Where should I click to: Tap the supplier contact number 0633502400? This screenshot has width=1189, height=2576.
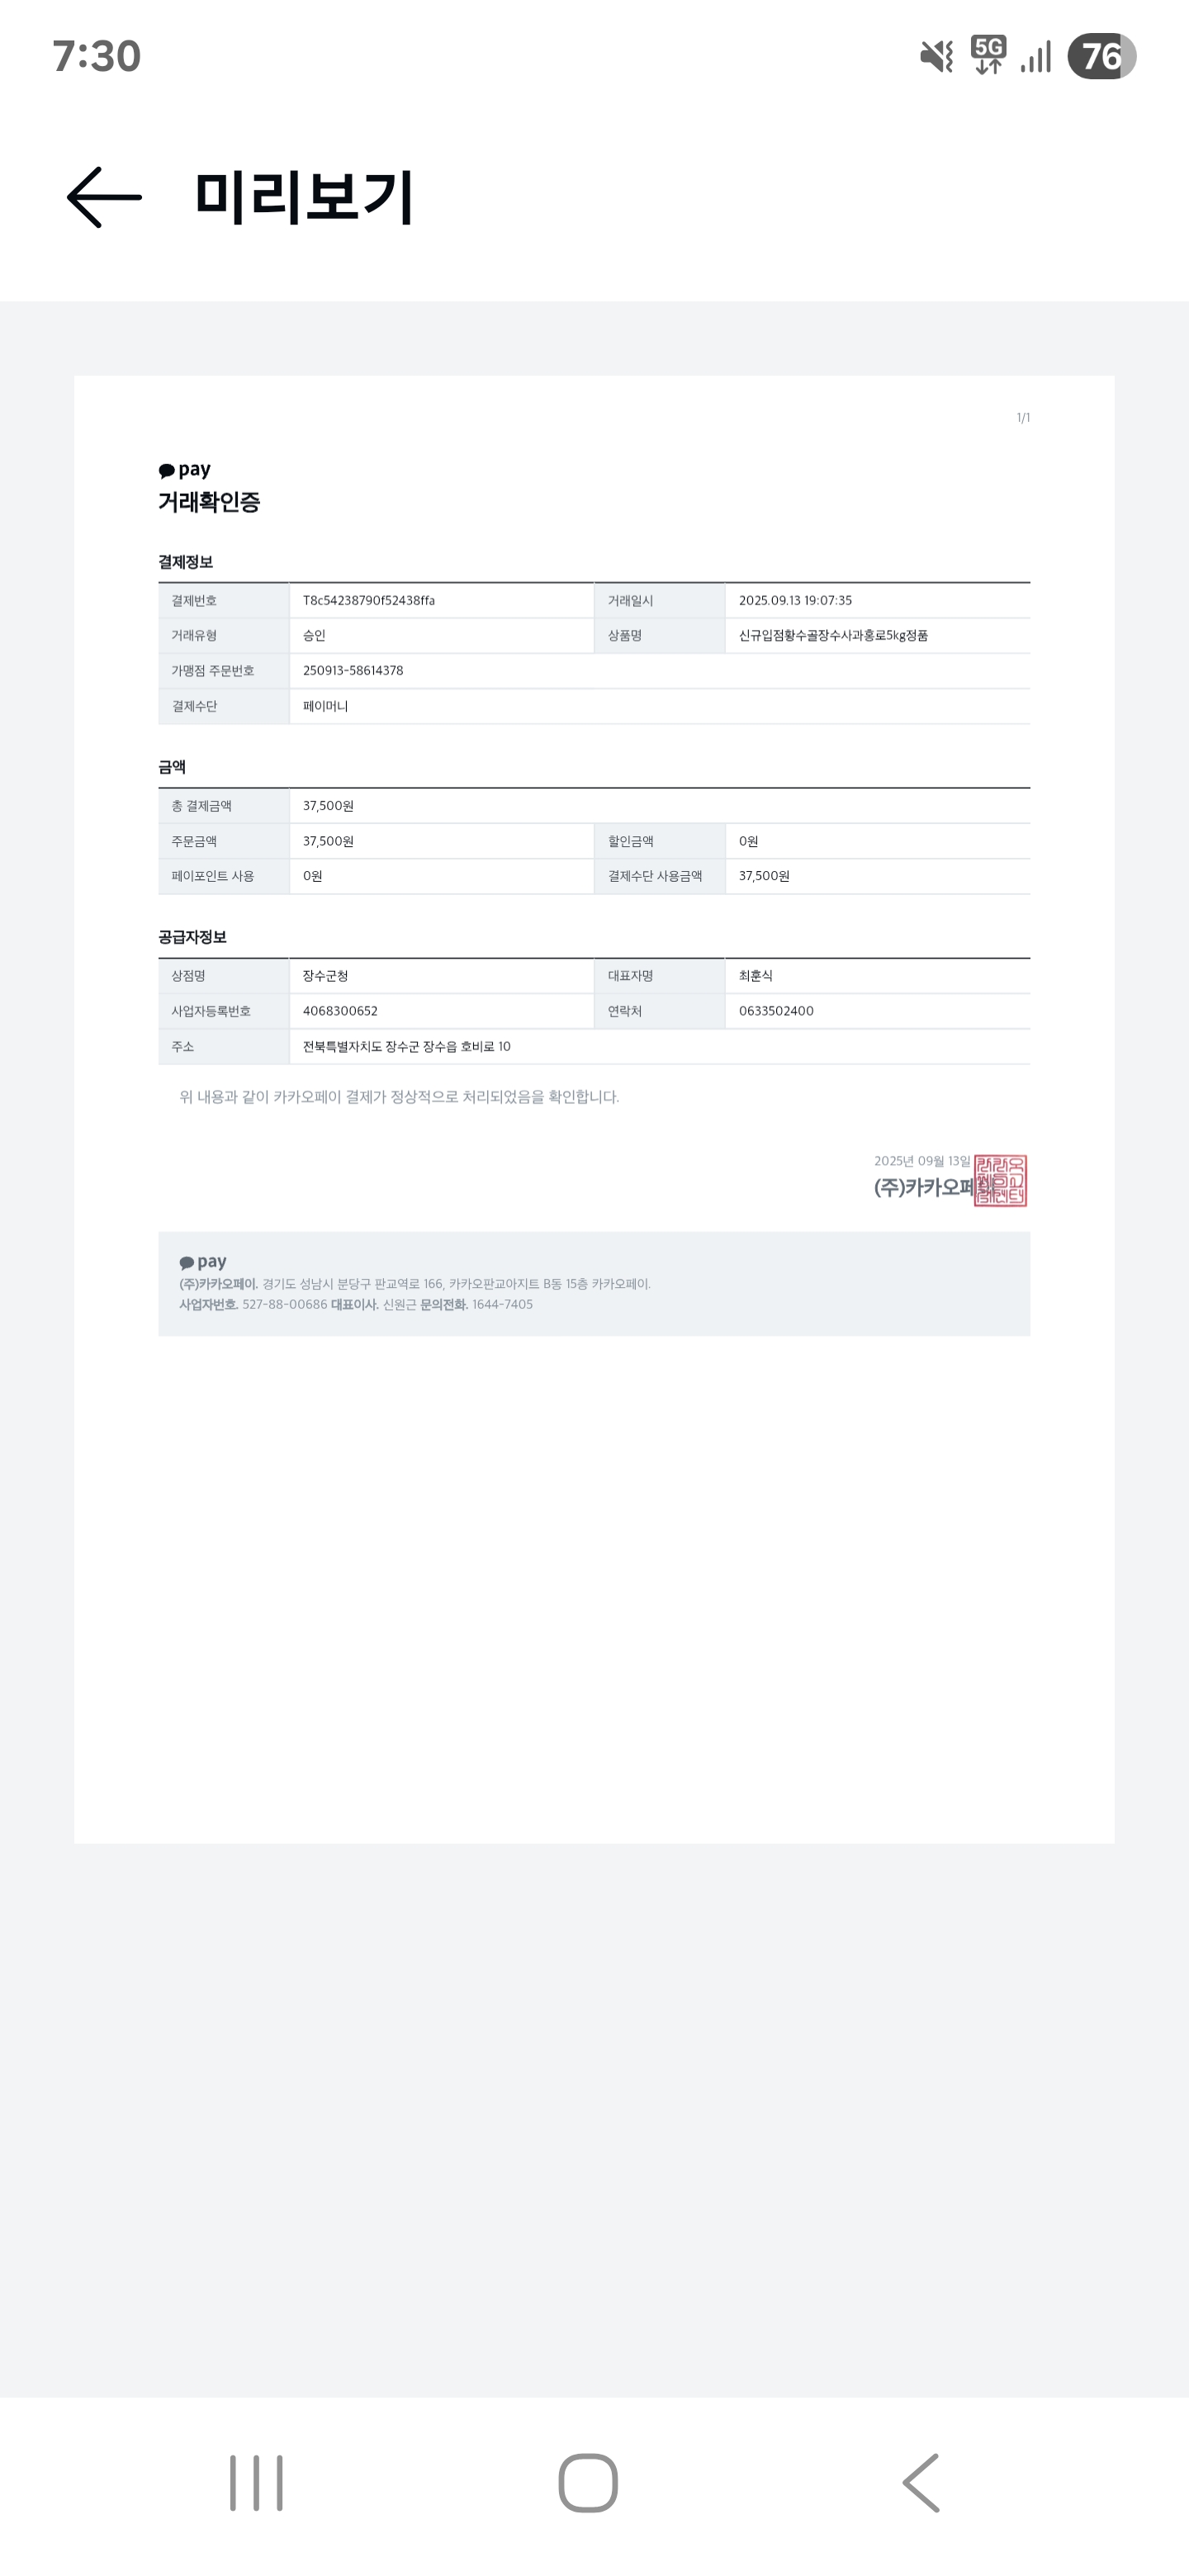[x=776, y=1011]
